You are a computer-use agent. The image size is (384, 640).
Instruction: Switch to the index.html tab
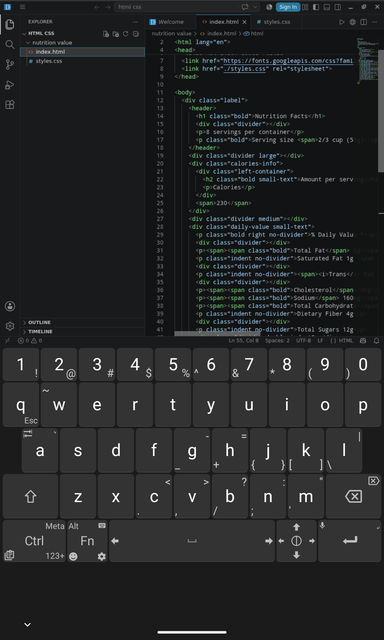point(223,22)
